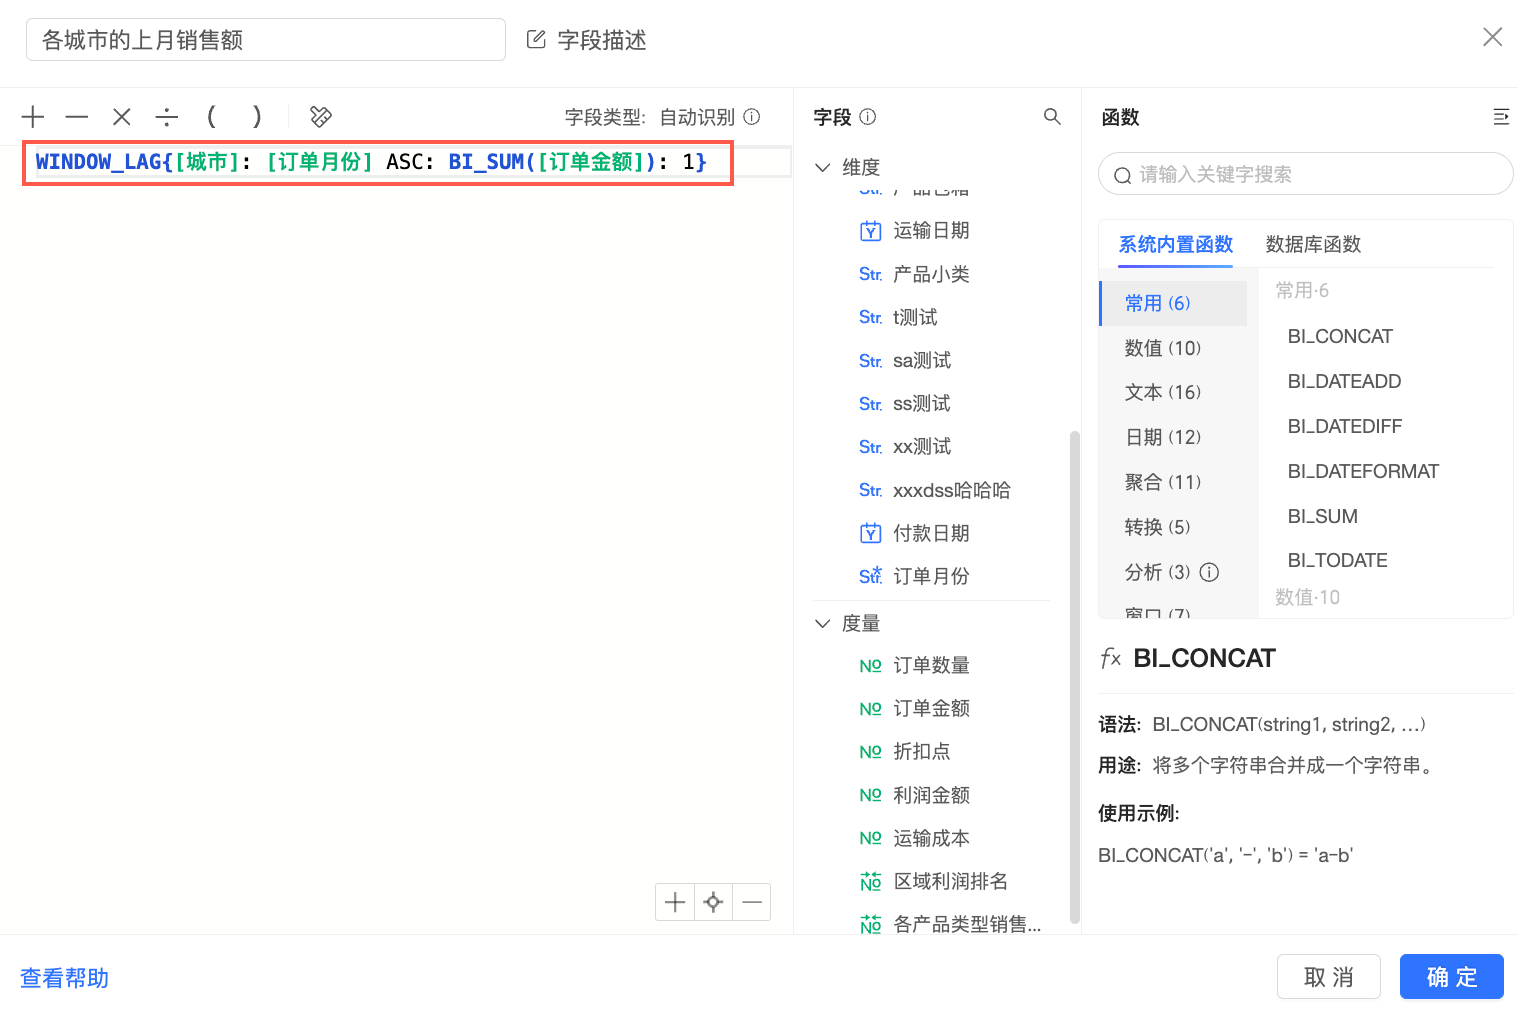Click the field list vertical scrollbar
The width and height of the screenshot is (1518, 1016).
[1075, 677]
